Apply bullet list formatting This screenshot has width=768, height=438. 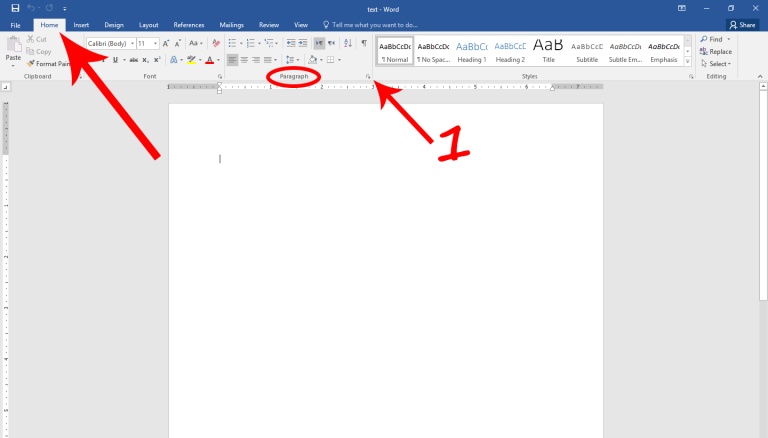pos(232,43)
